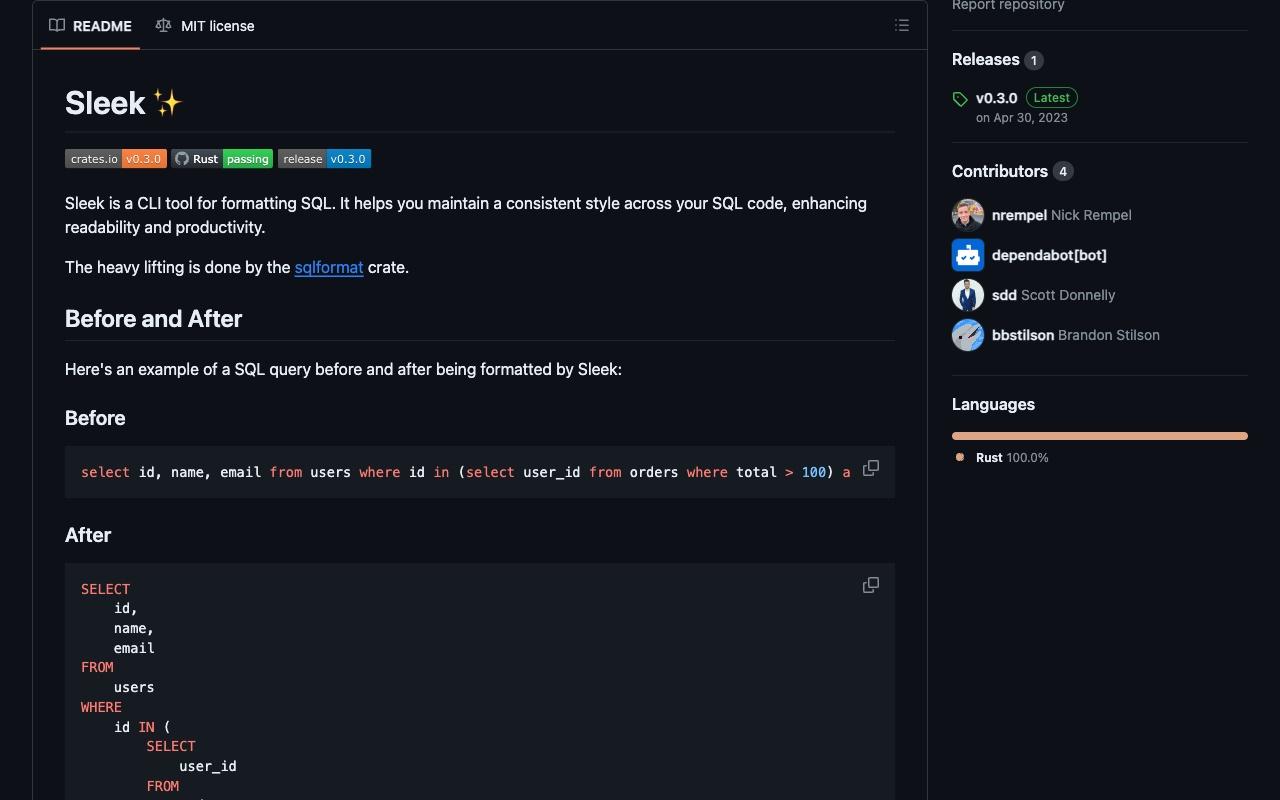Image resolution: width=1280 pixels, height=800 pixels.
Task: Open bbstilson contributor avatar
Action: [968, 335]
